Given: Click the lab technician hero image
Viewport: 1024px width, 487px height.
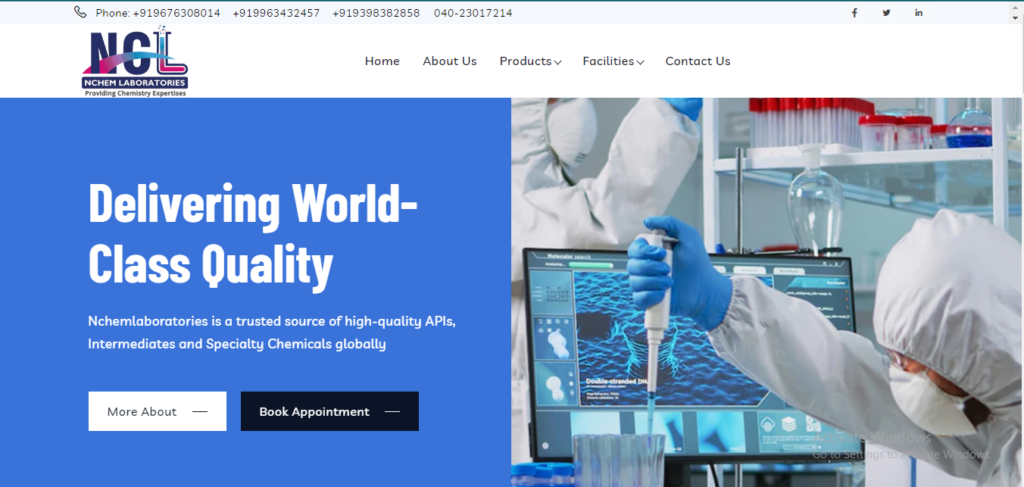Looking at the screenshot, I should pyautogui.click(x=767, y=292).
